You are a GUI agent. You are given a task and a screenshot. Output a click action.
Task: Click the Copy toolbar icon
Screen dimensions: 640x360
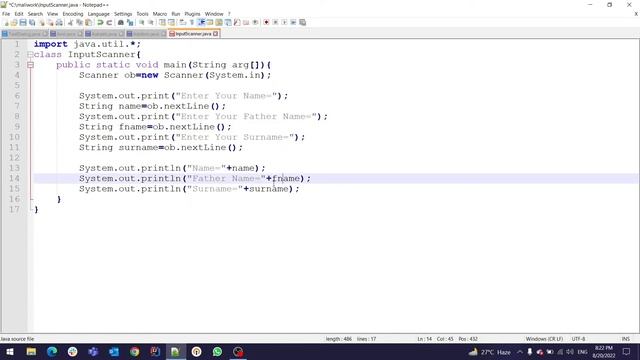79,22
